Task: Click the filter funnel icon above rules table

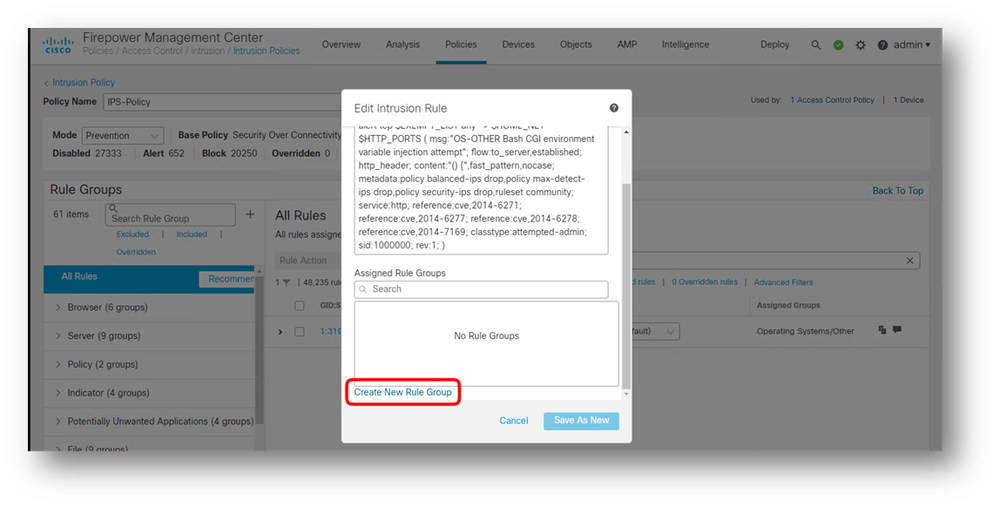Action: coord(286,282)
